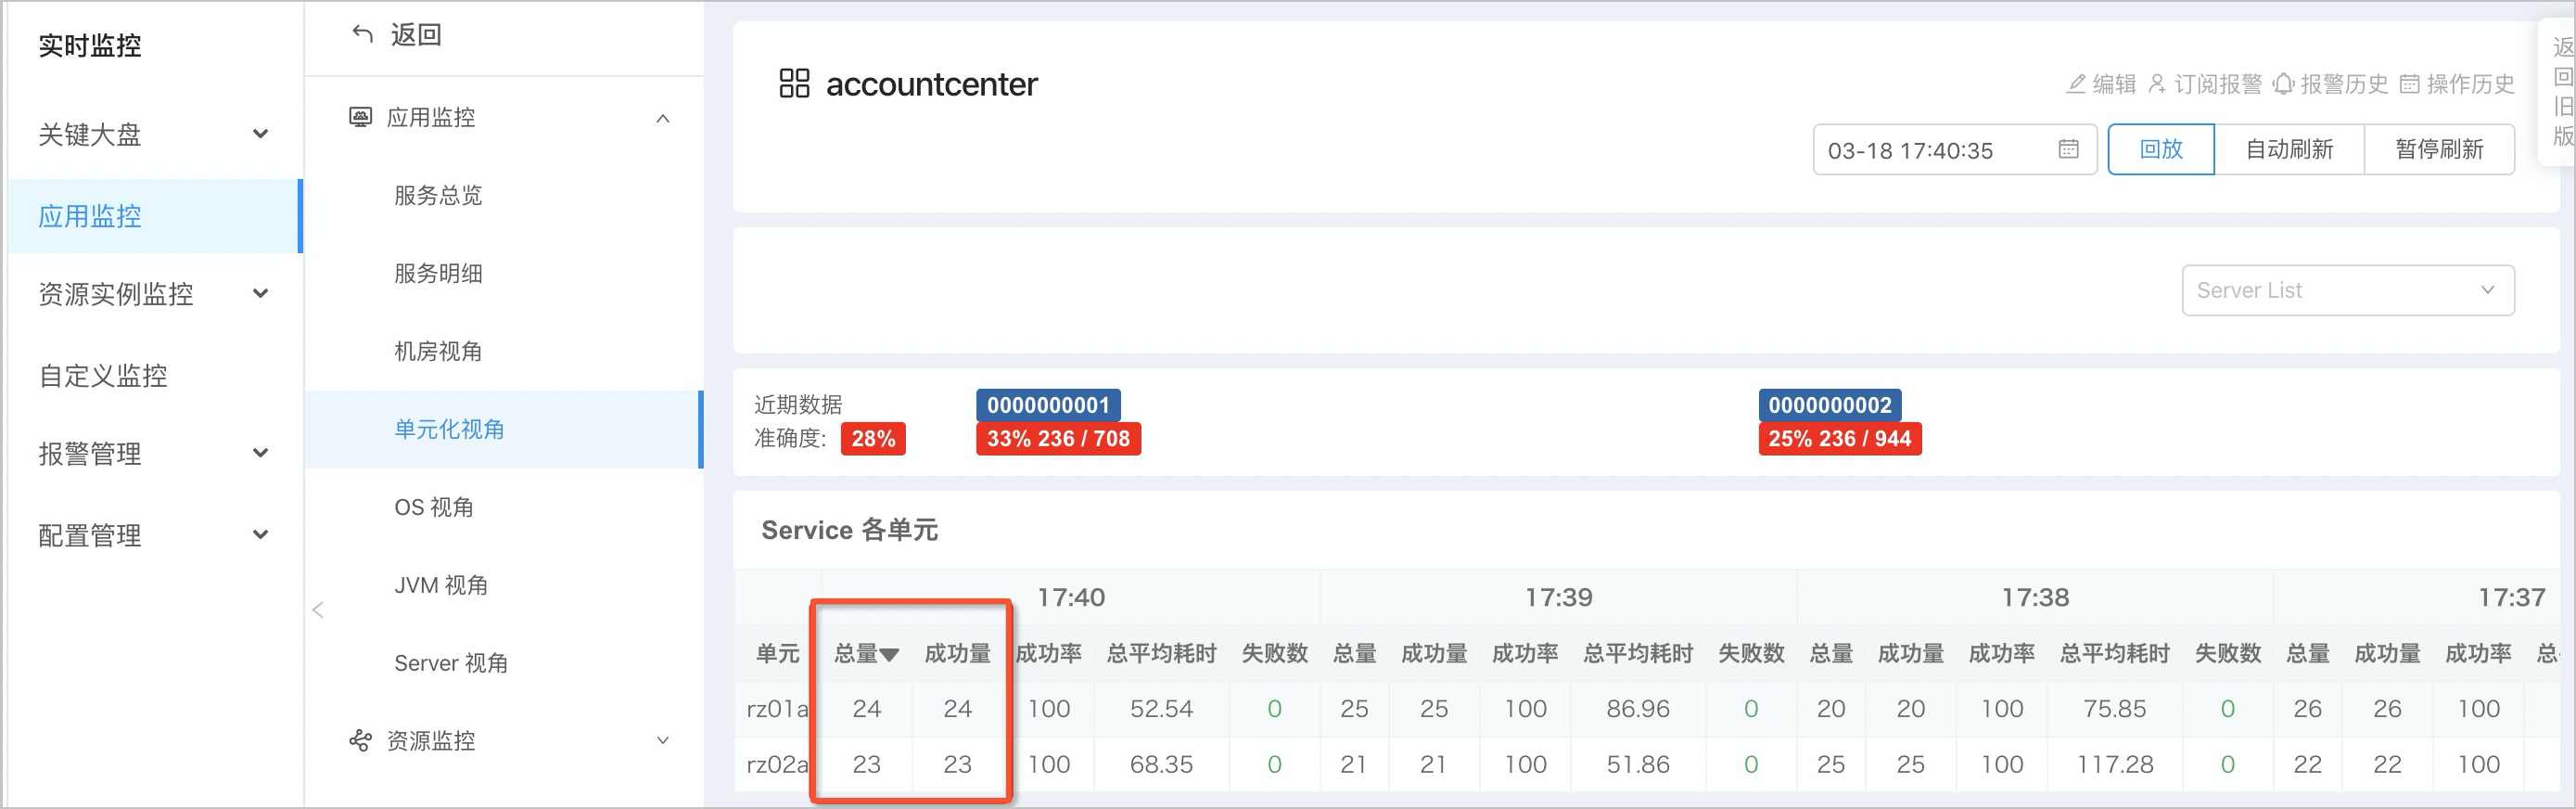Viewport: 2576px width, 809px height.
Task: Expand the 资源监控 submenu chevron
Action: point(662,741)
